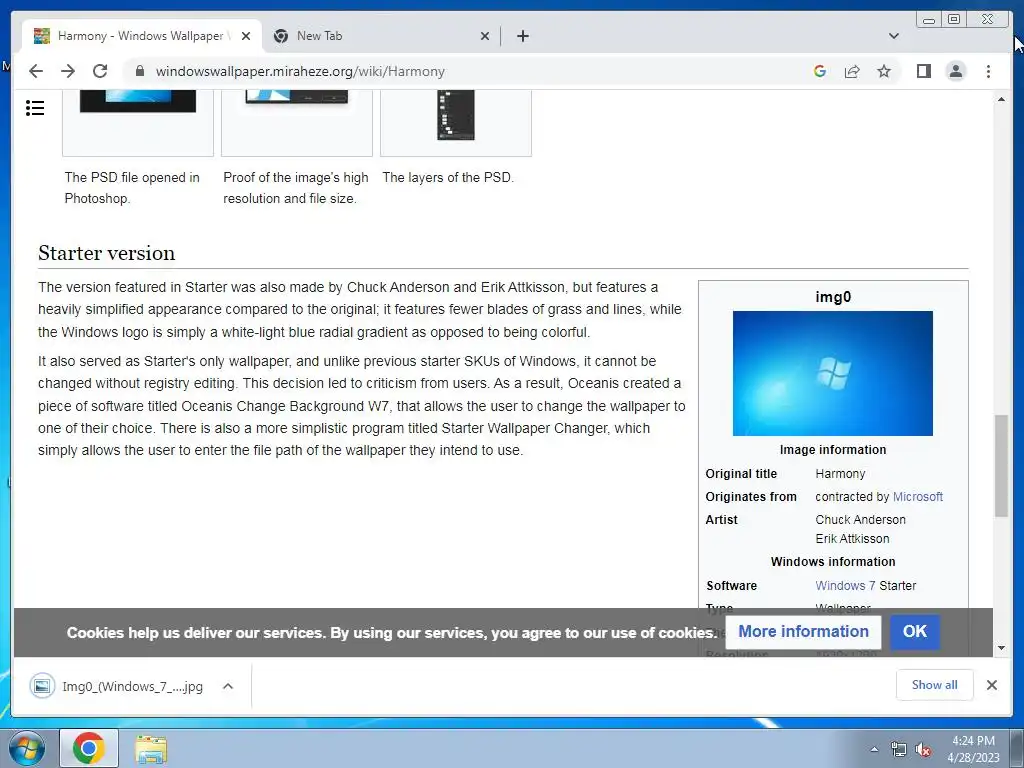Viewport: 1024px width, 768px height.
Task: Click page scrollbar down arrow
Action: pos(1001,648)
